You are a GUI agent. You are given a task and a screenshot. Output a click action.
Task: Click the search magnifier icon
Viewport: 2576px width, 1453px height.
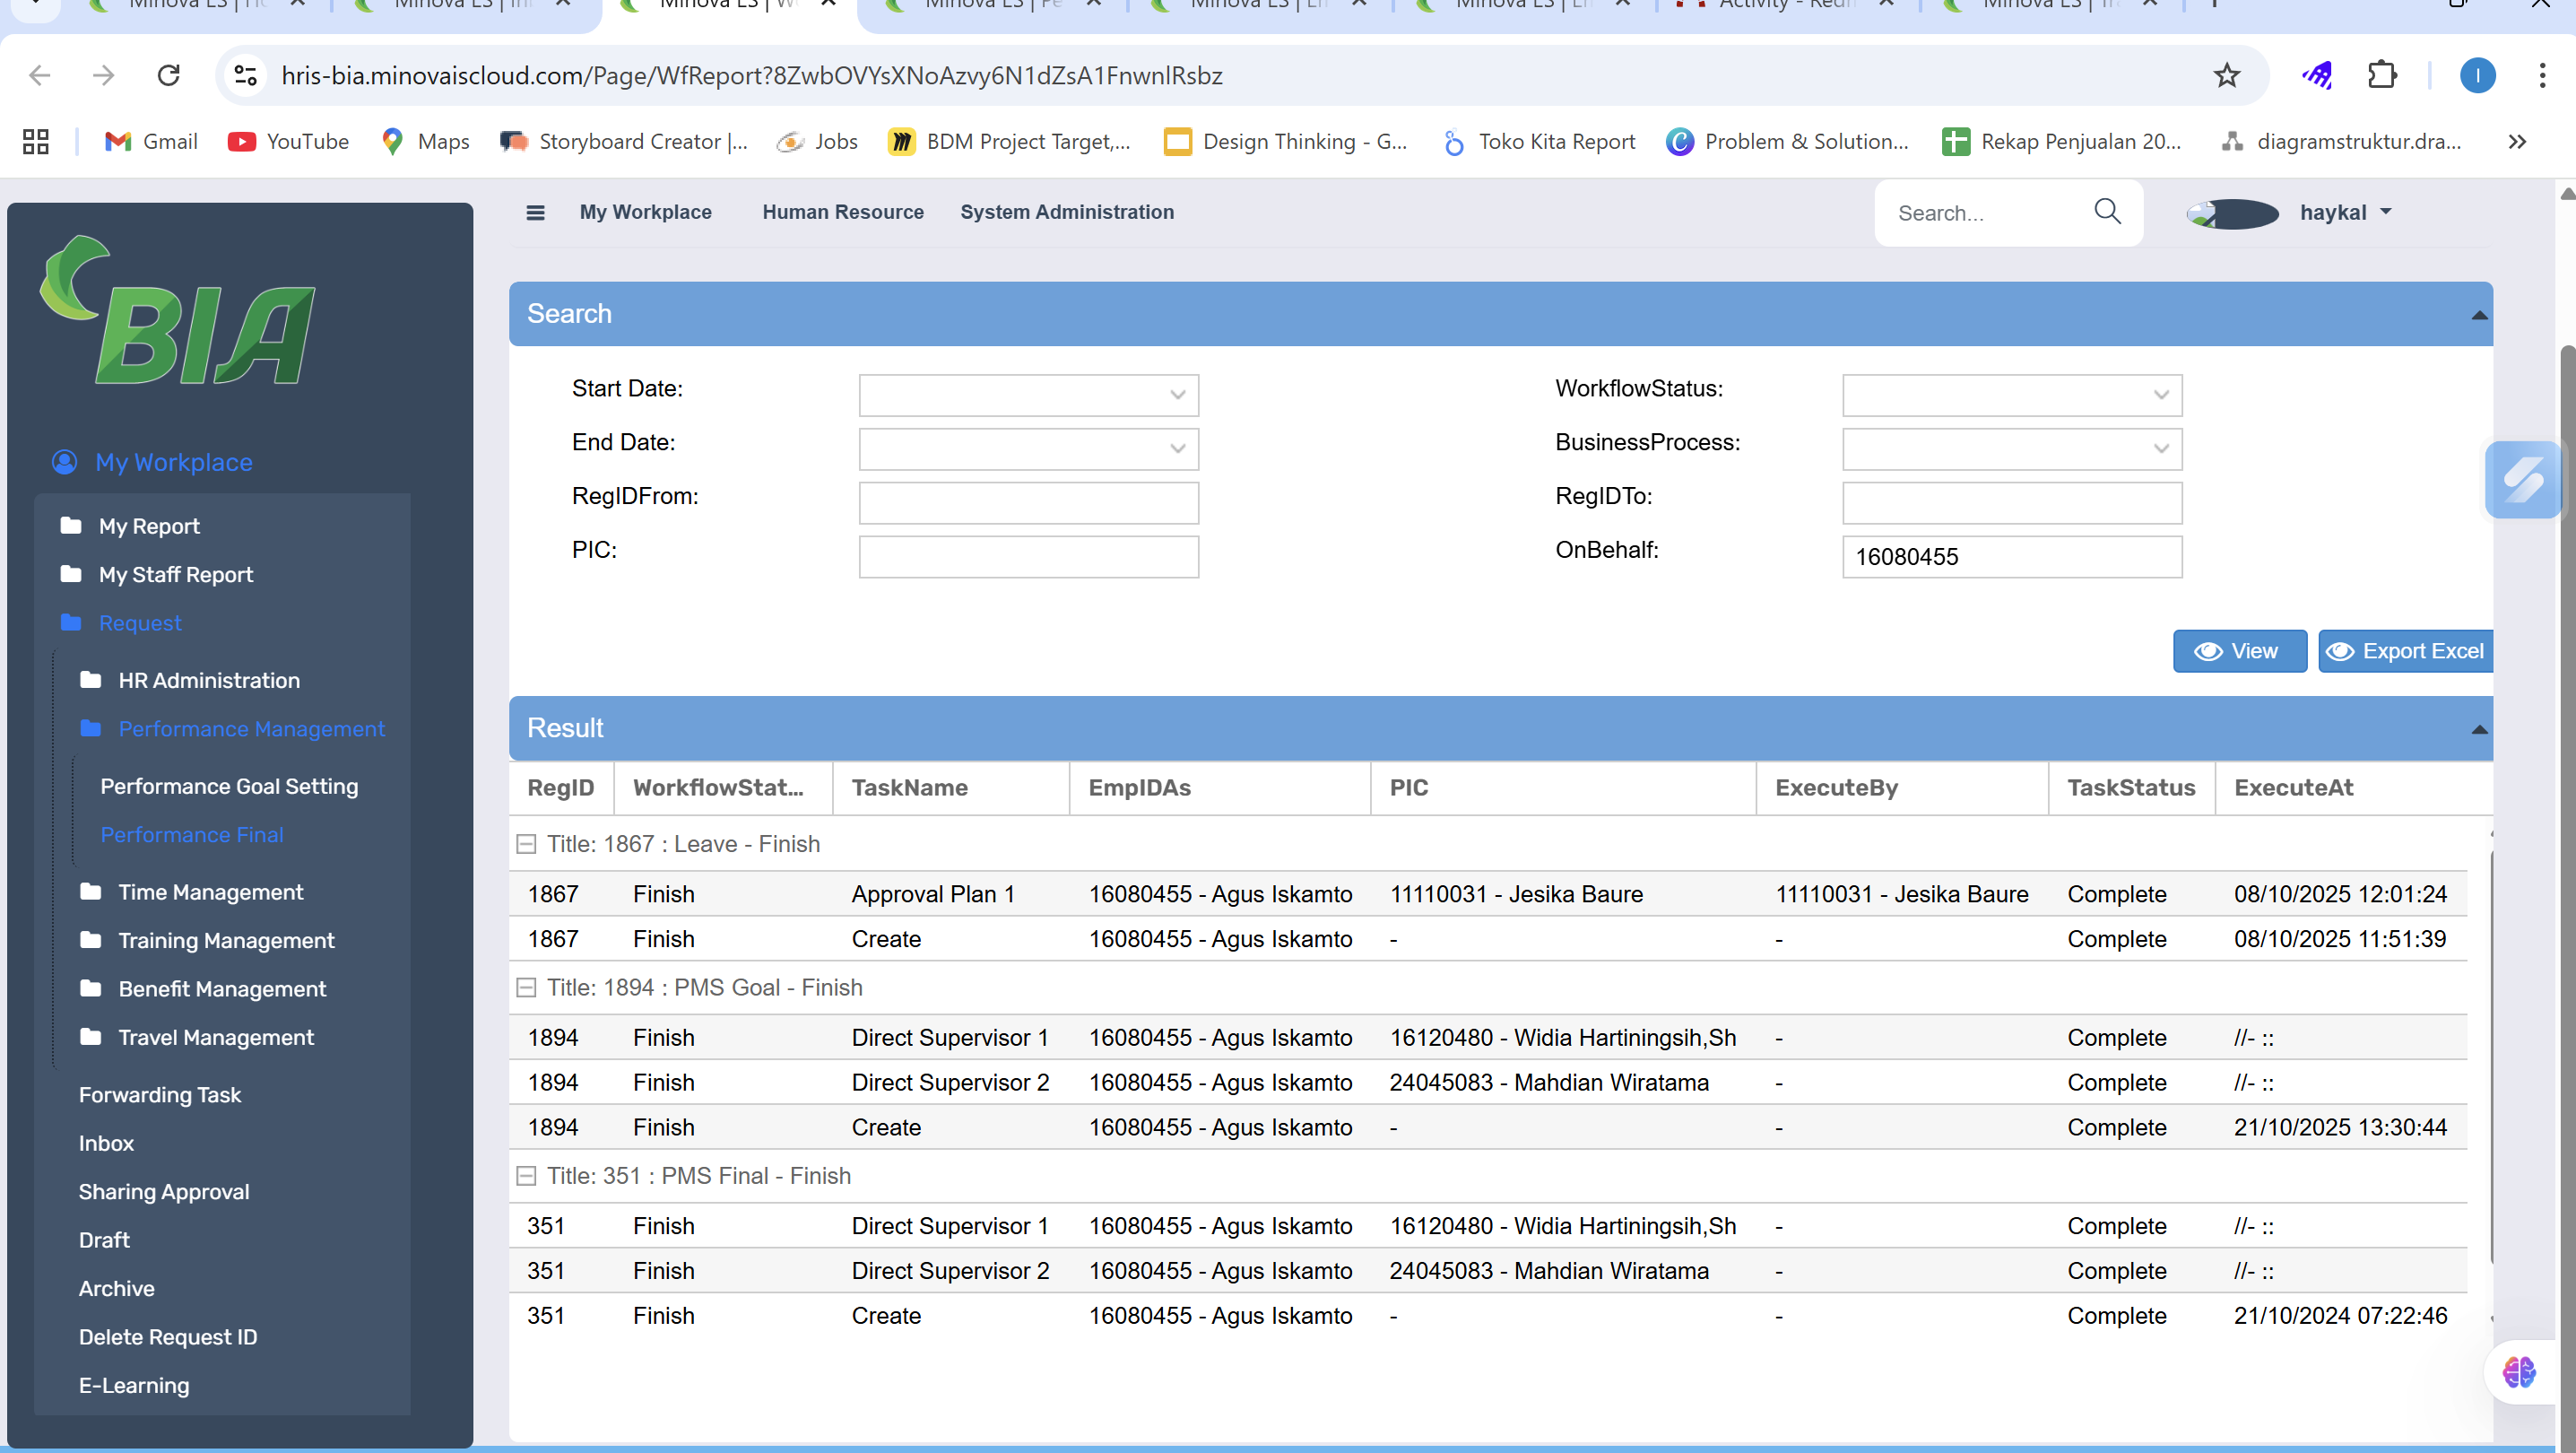click(2107, 211)
